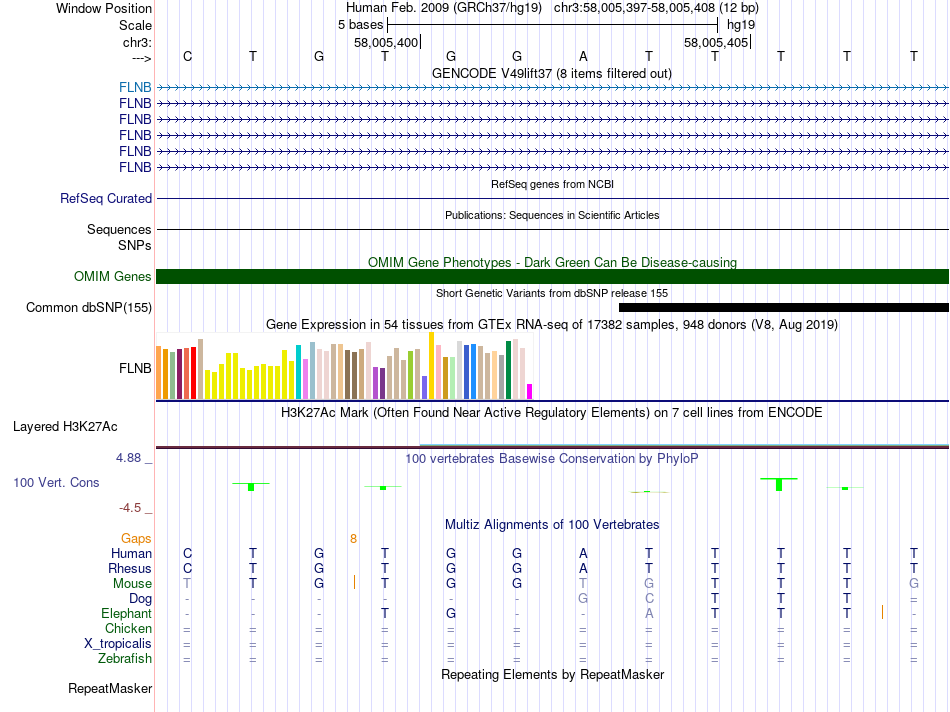The image size is (950, 712).
Task: Open Multiz Alignments of 100 Vertebrates title
Action: tap(552, 525)
